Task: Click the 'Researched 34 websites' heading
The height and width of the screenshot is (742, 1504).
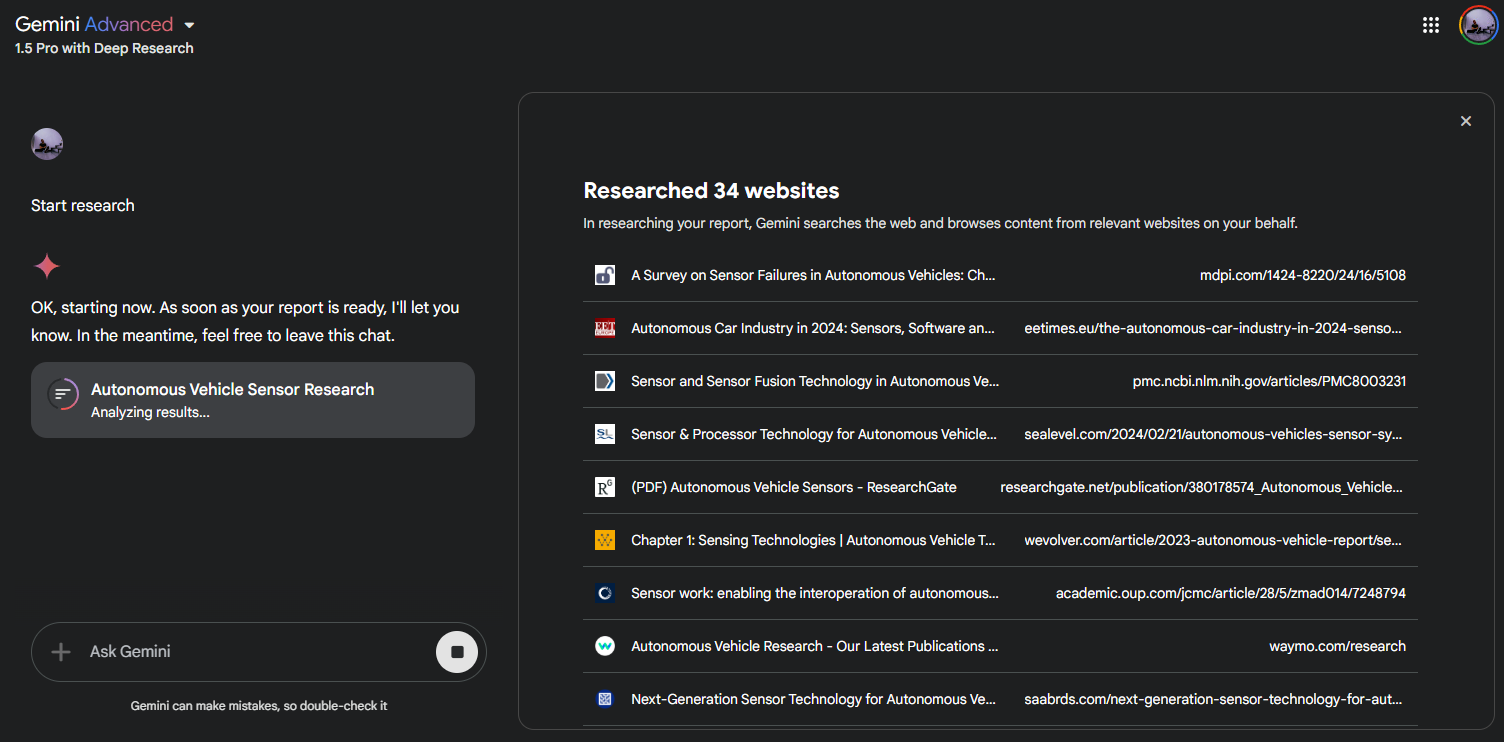Action: 711,191
